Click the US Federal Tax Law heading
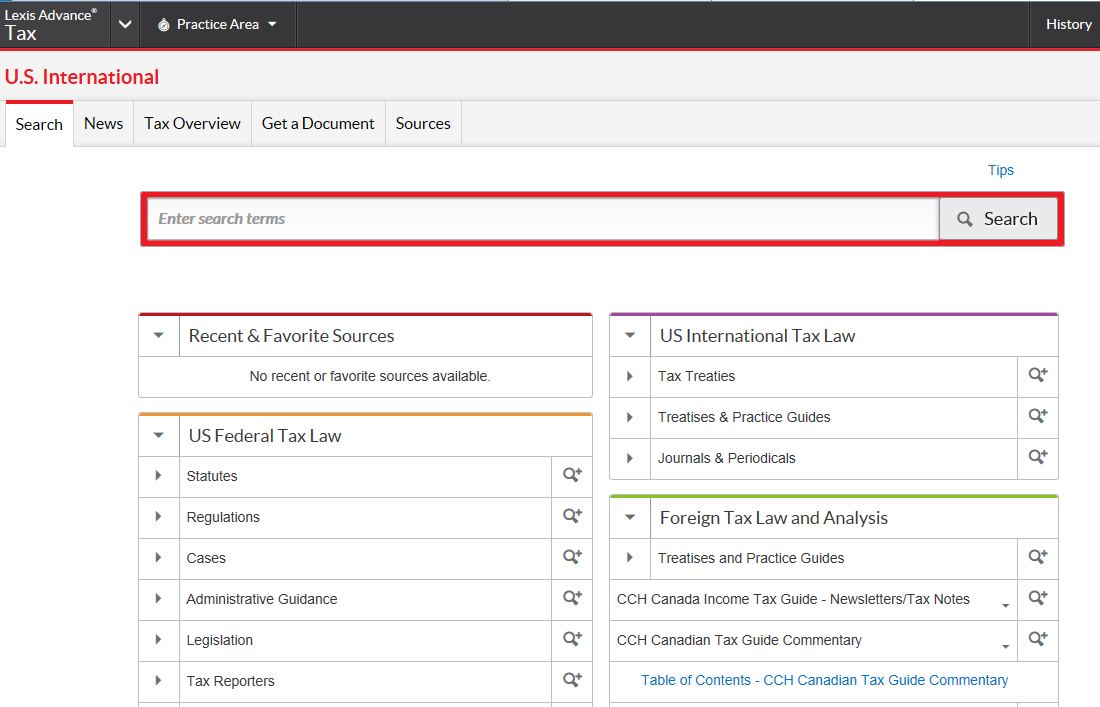The height and width of the screenshot is (707, 1100). click(x=265, y=436)
